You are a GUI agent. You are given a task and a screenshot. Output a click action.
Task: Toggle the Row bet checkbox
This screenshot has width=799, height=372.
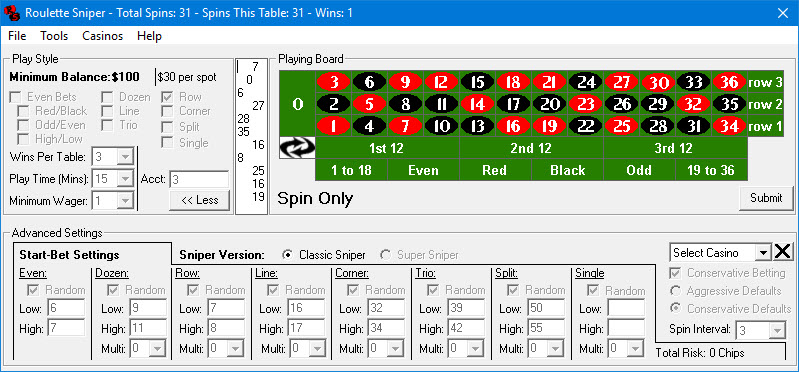(167, 97)
